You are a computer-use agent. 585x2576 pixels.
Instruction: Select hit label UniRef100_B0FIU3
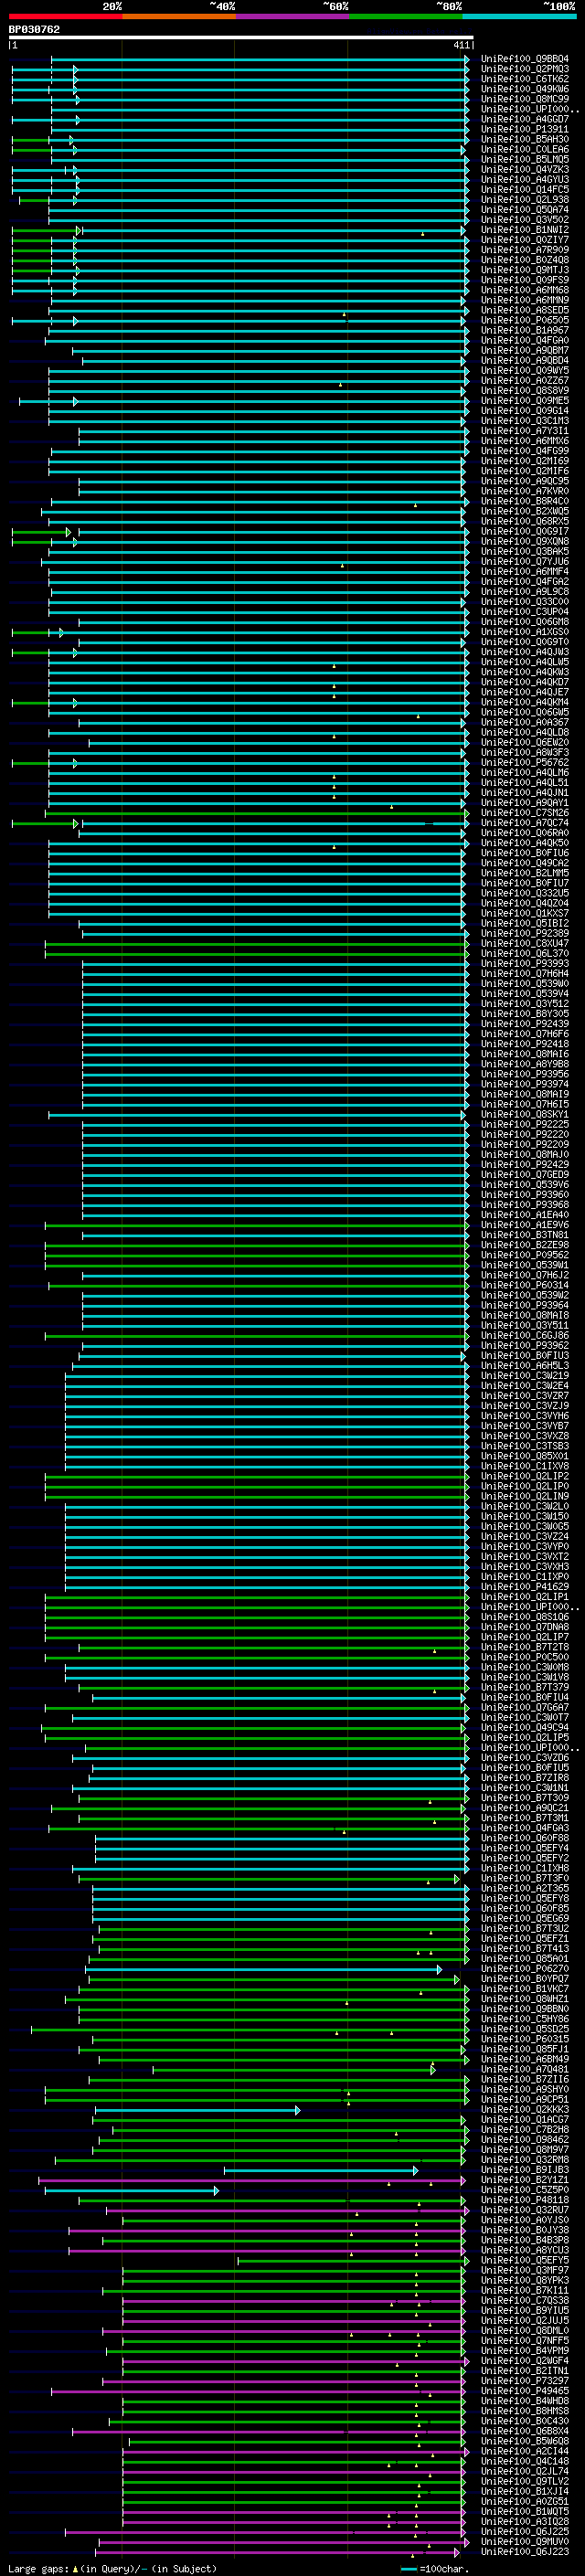524,1355
